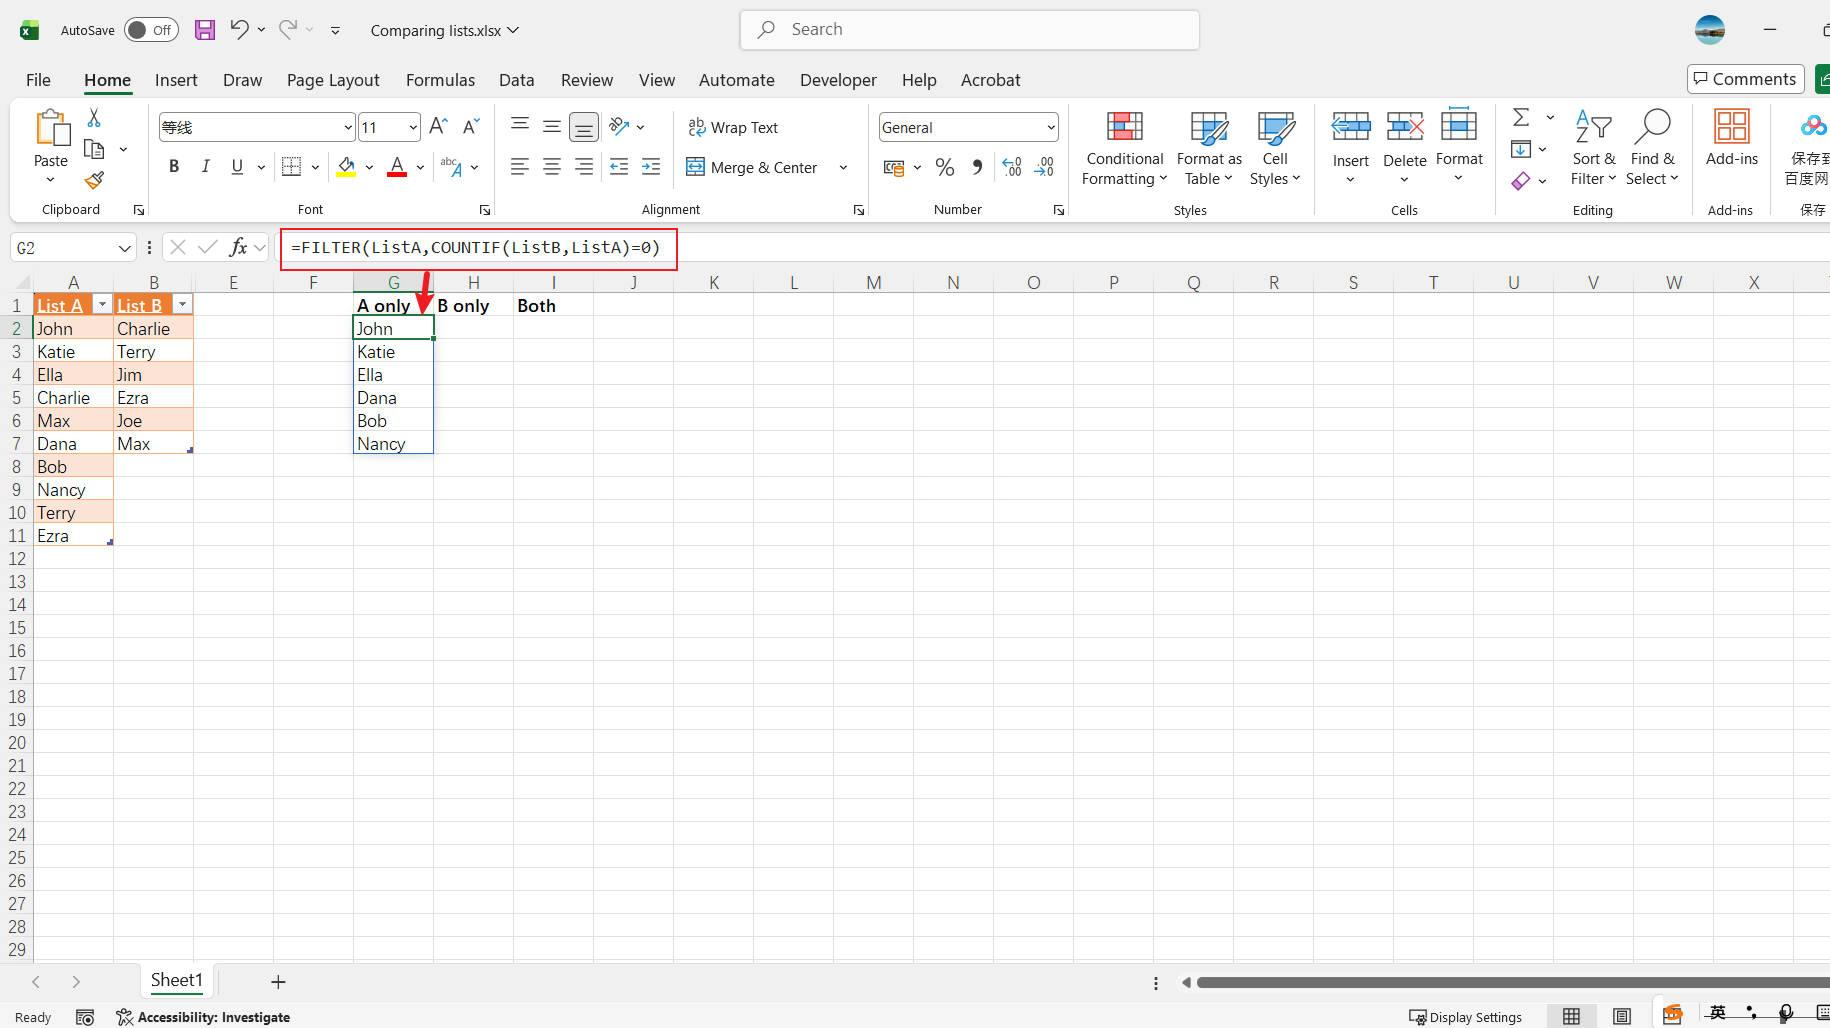Open the Formulas tab

(x=440, y=80)
